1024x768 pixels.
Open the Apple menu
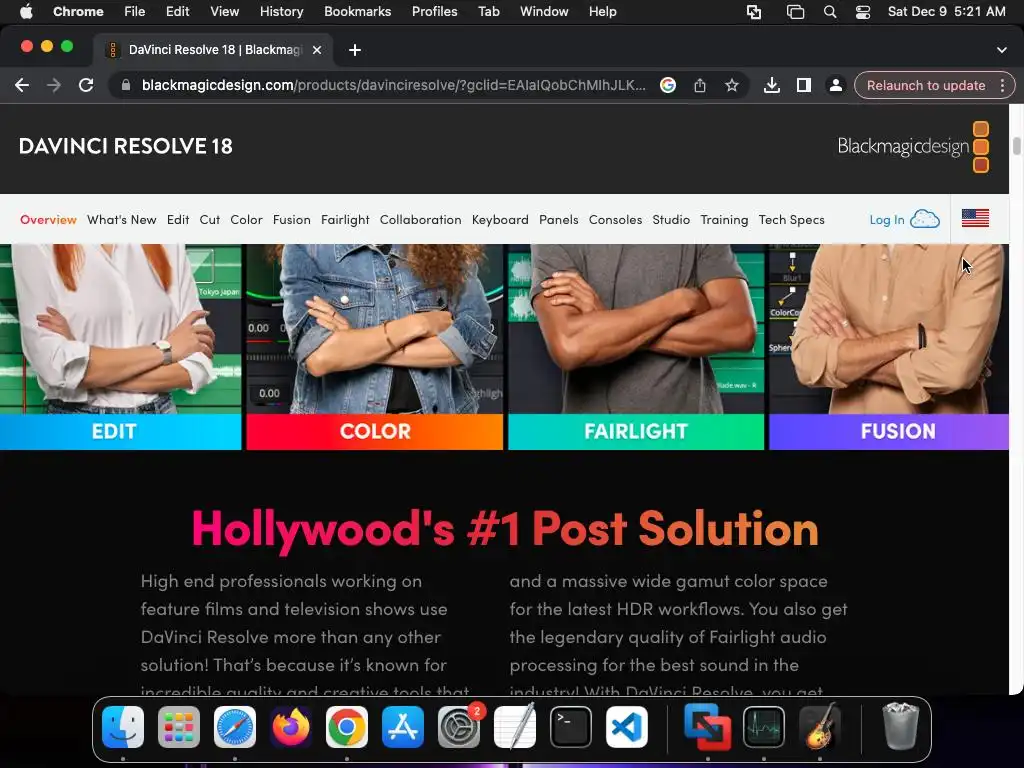point(26,12)
